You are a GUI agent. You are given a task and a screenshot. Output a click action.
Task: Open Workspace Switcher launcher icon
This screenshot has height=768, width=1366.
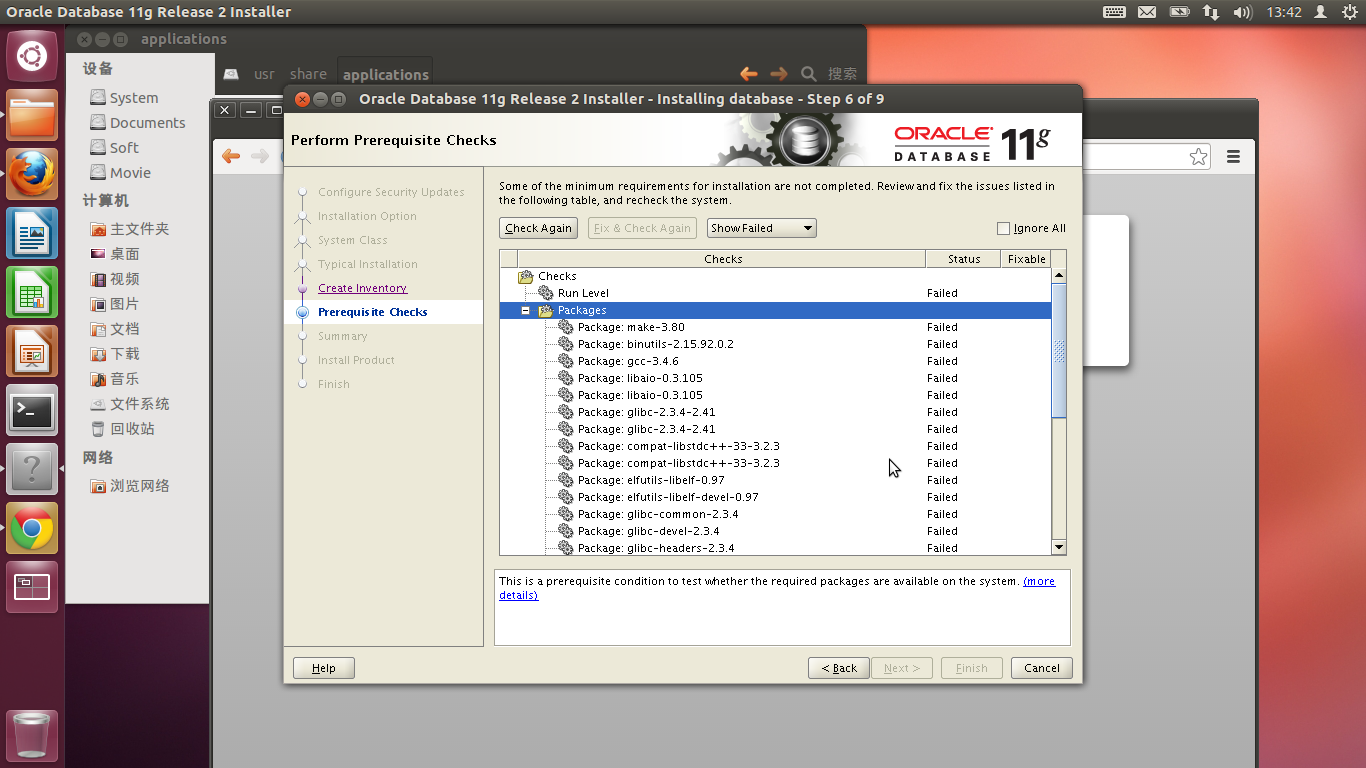tap(32, 587)
